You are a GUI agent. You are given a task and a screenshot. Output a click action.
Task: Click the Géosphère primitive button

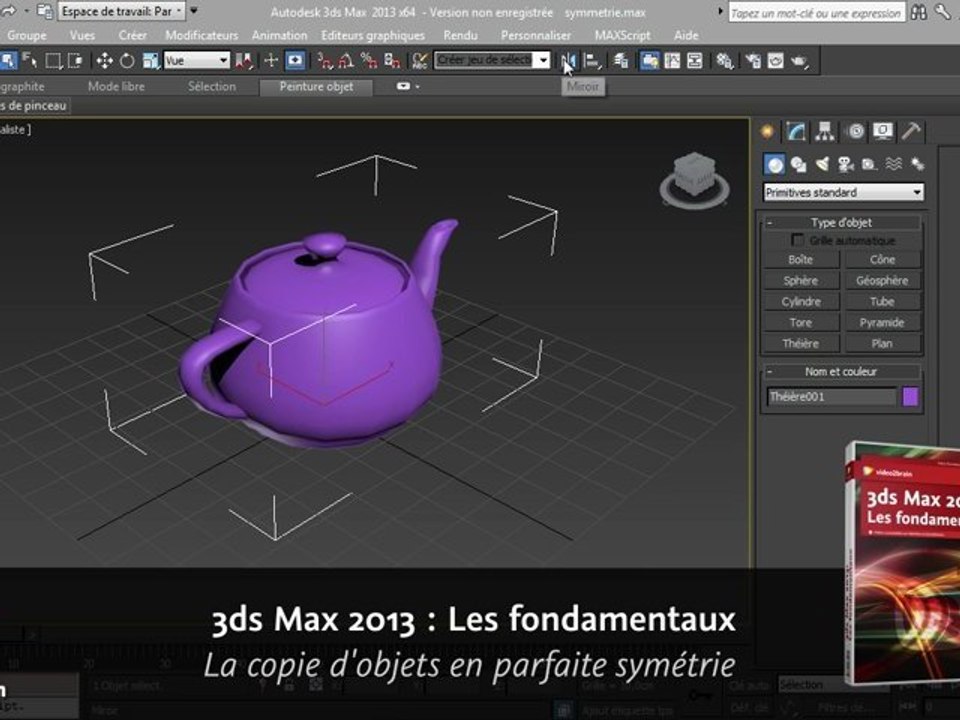click(x=882, y=280)
